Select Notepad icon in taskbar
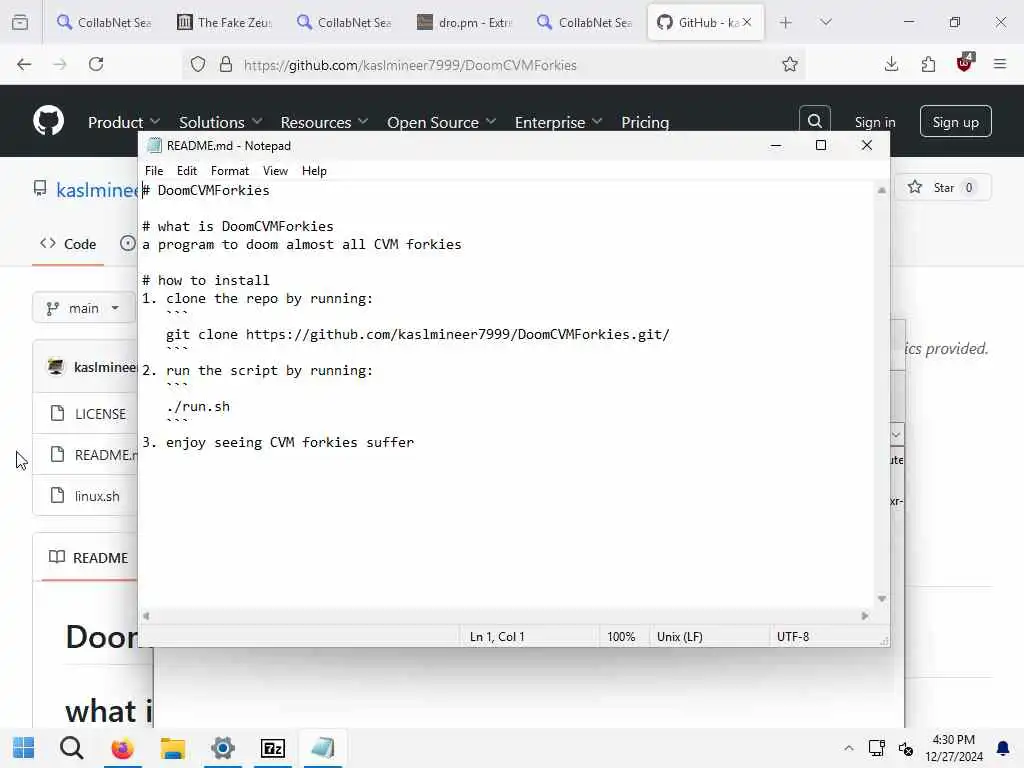The height and width of the screenshot is (768, 1024). pyautogui.click(x=323, y=748)
